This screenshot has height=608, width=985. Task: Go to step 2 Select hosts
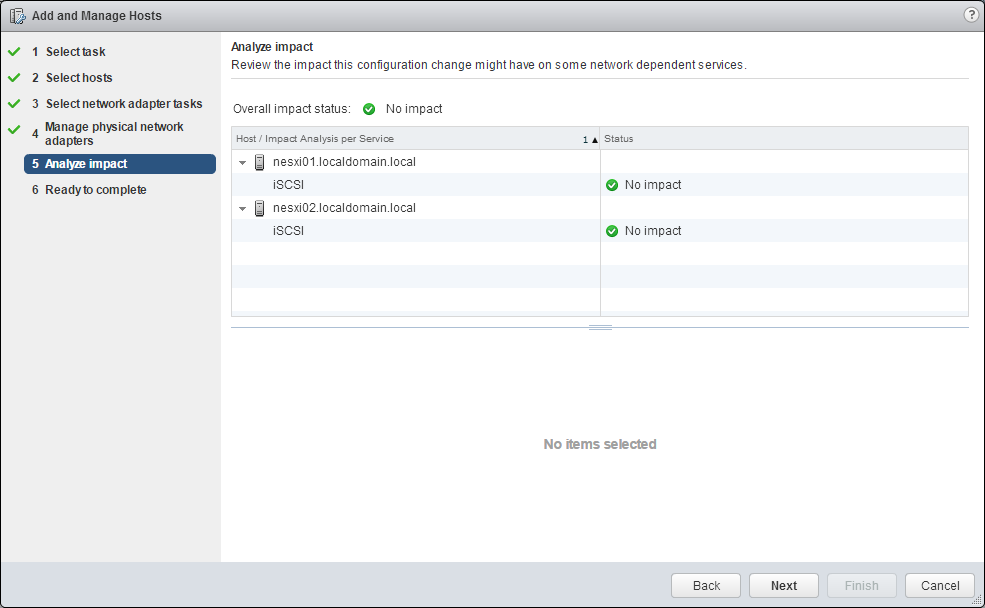point(78,78)
